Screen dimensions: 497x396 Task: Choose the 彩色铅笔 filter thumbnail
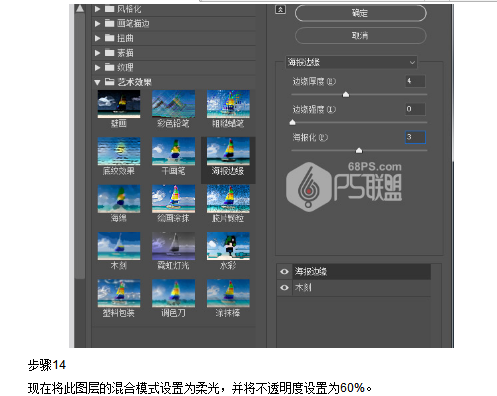click(x=173, y=104)
